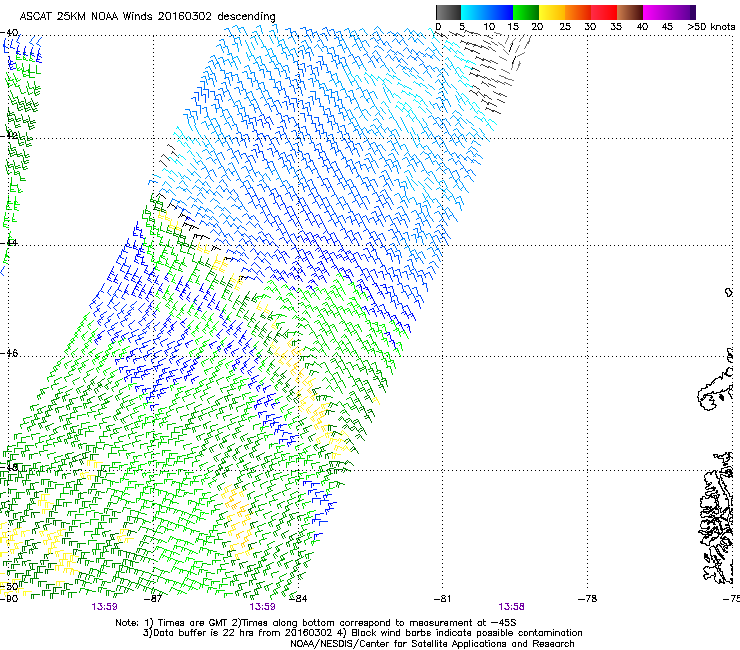Image resolution: width=740 pixels, height=650 pixels.
Task: Click the green 15-20 knots color segment
Action: 526,12
